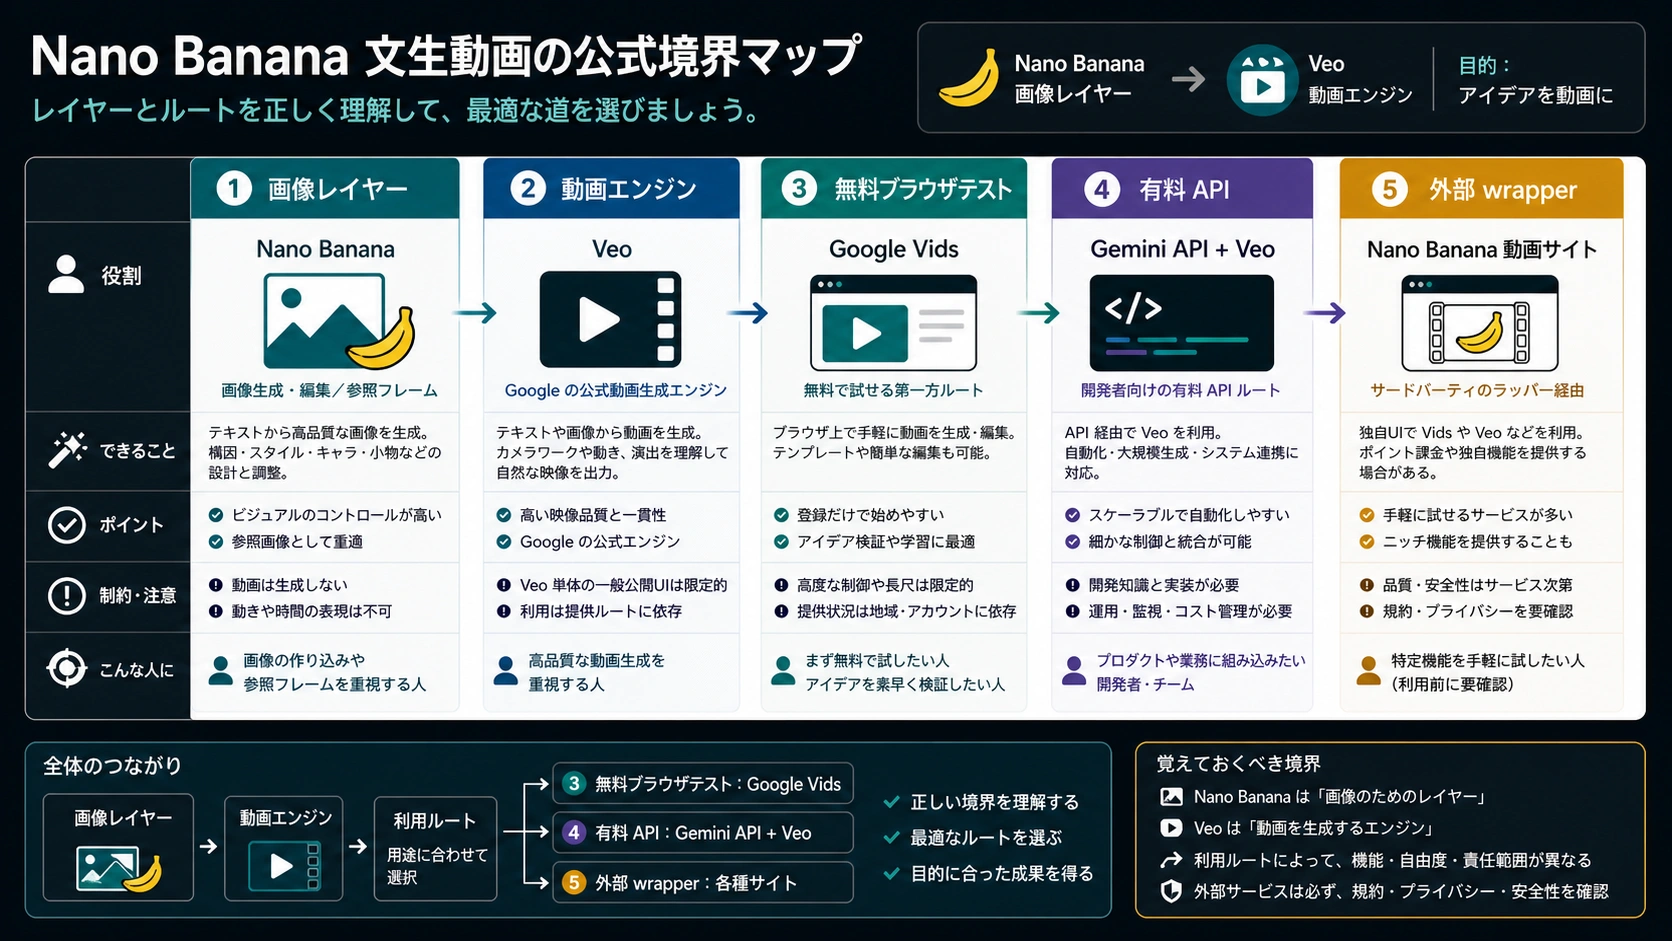
Task: Click the play icon beside Veo は「動画を生成するエンジン」
Action: 1171,828
